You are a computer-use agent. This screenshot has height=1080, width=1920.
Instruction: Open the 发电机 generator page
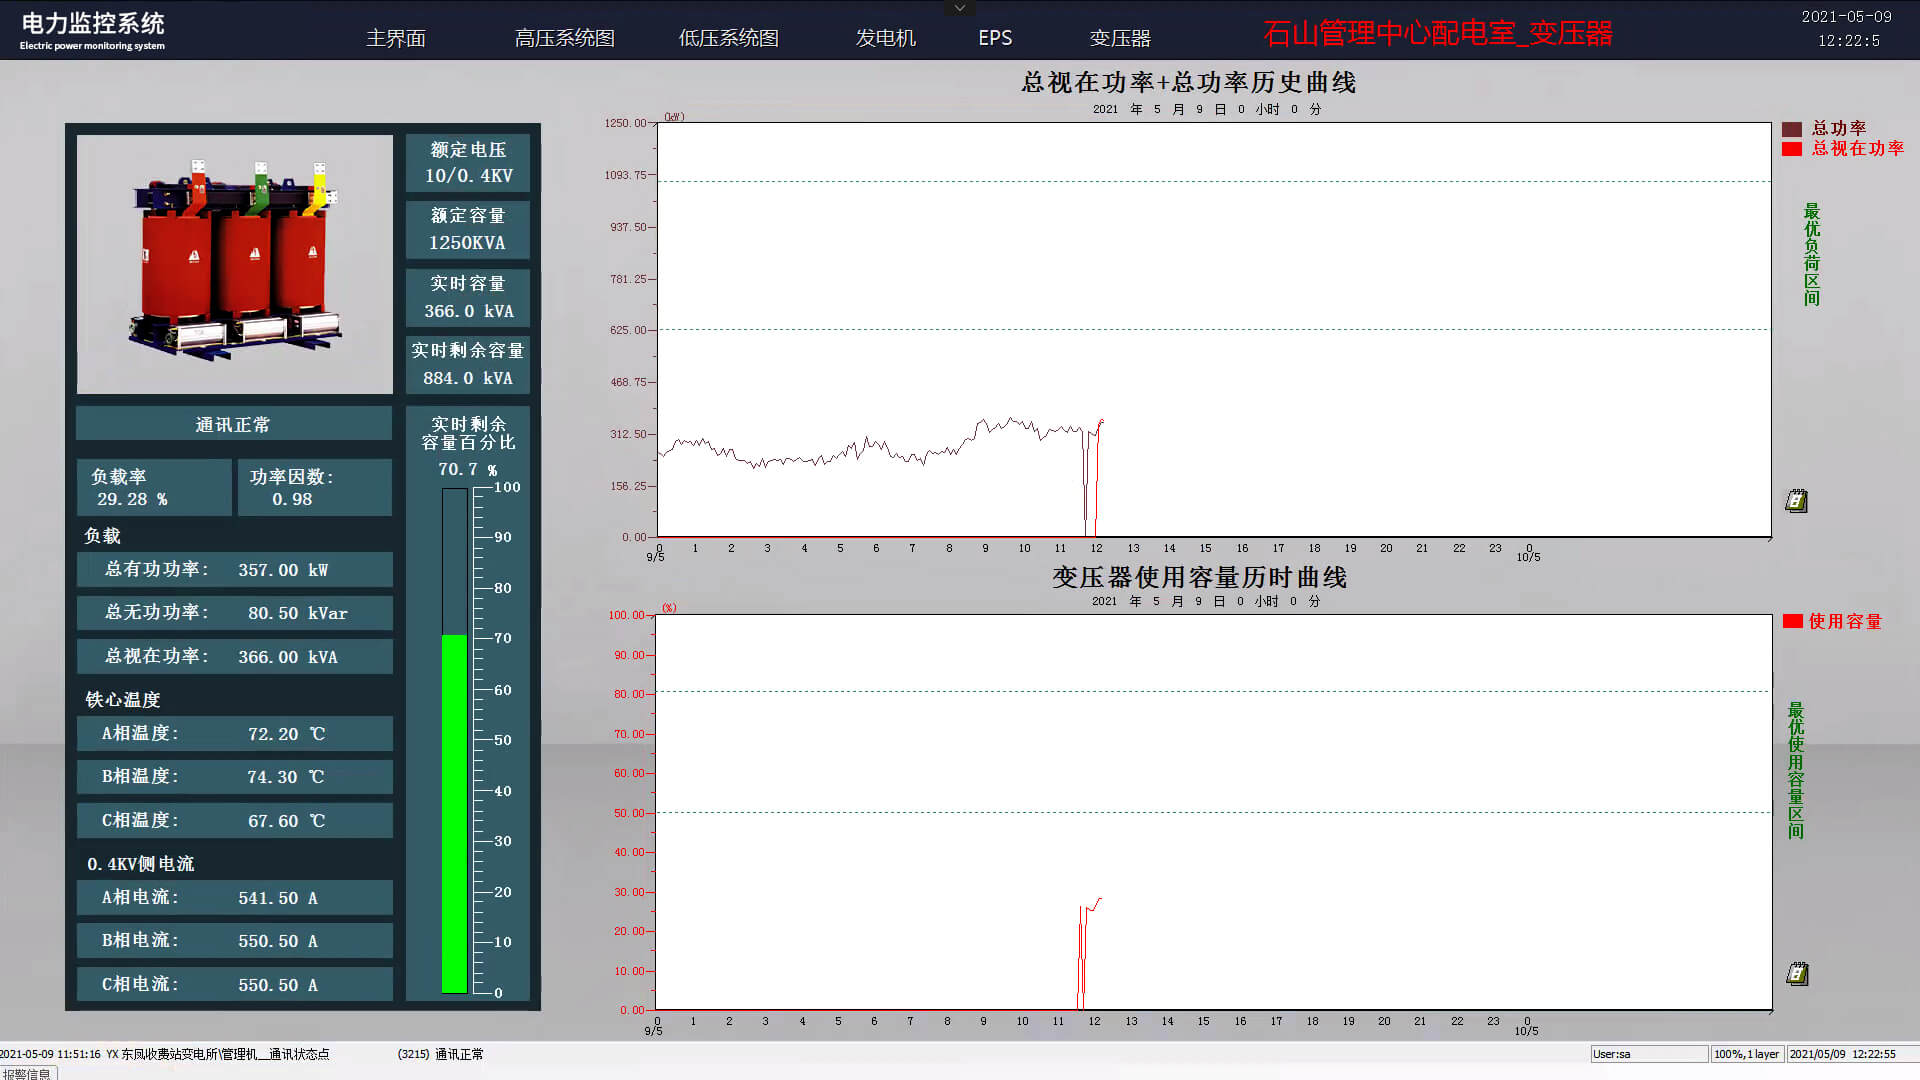(x=885, y=38)
